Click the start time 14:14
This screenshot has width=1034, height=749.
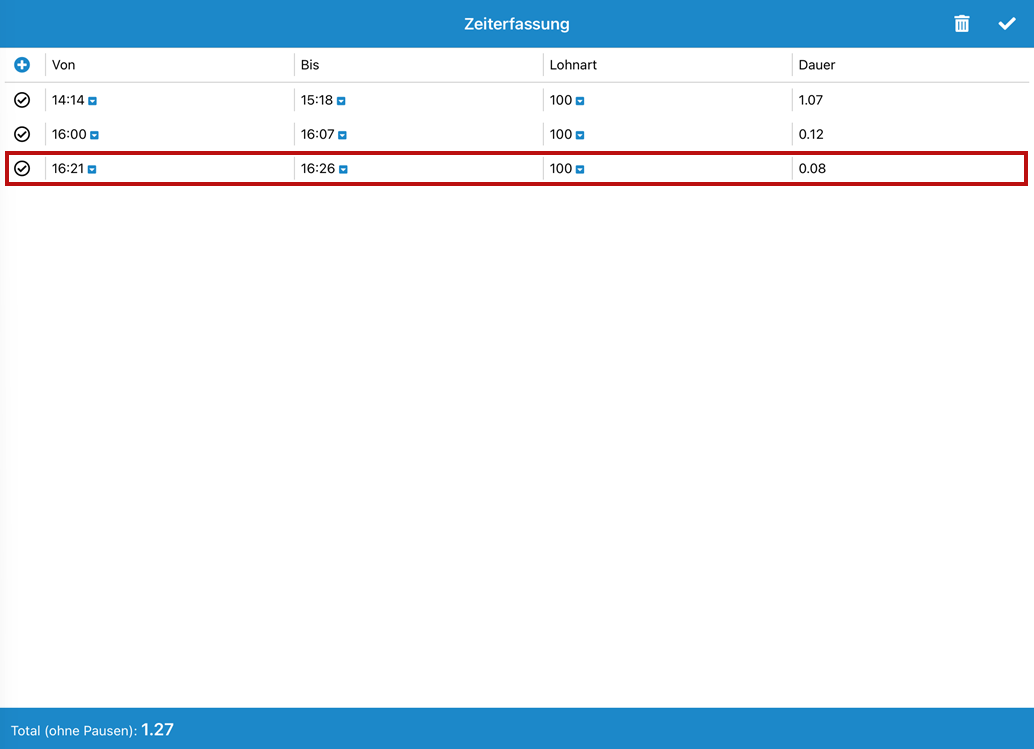tap(68, 100)
